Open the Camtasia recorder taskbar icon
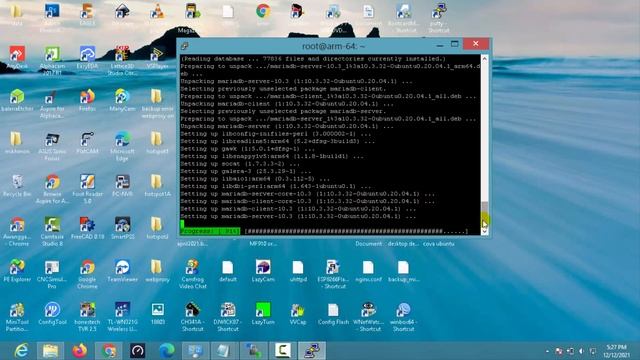640x360 pixels. [283, 351]
